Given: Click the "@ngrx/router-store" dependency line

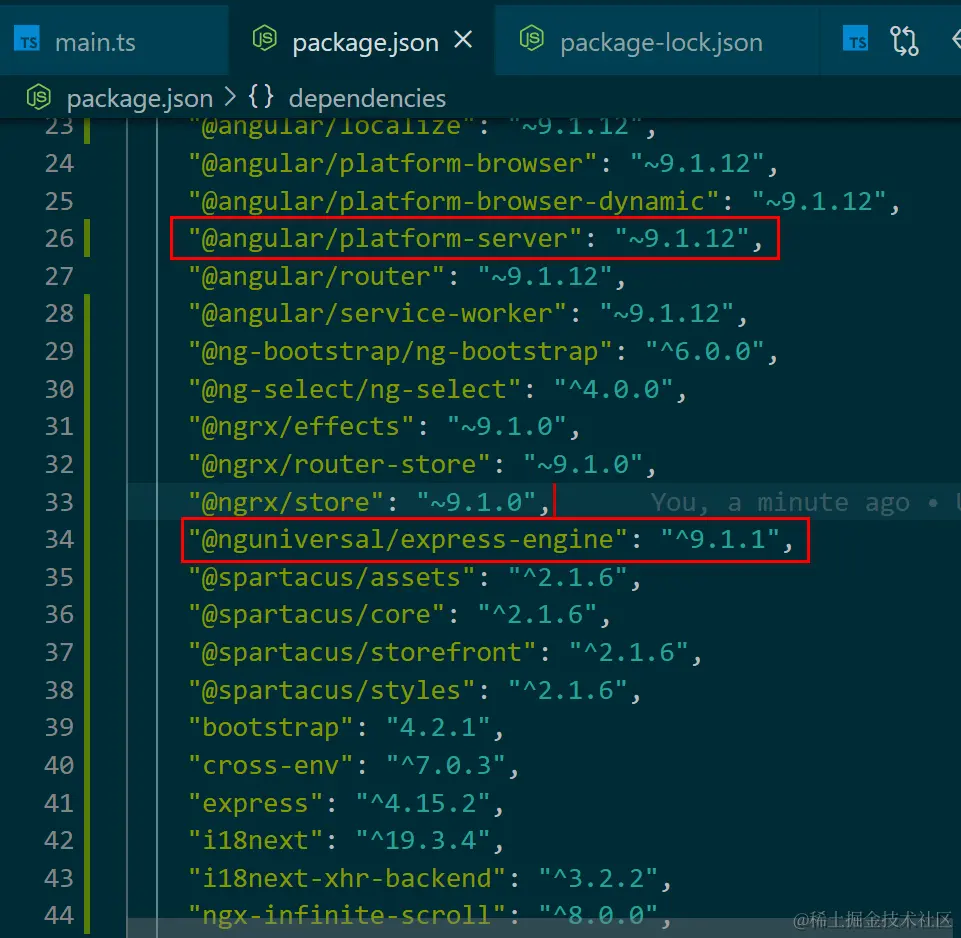Looking at the screenshot, I should tap(422, 465).
